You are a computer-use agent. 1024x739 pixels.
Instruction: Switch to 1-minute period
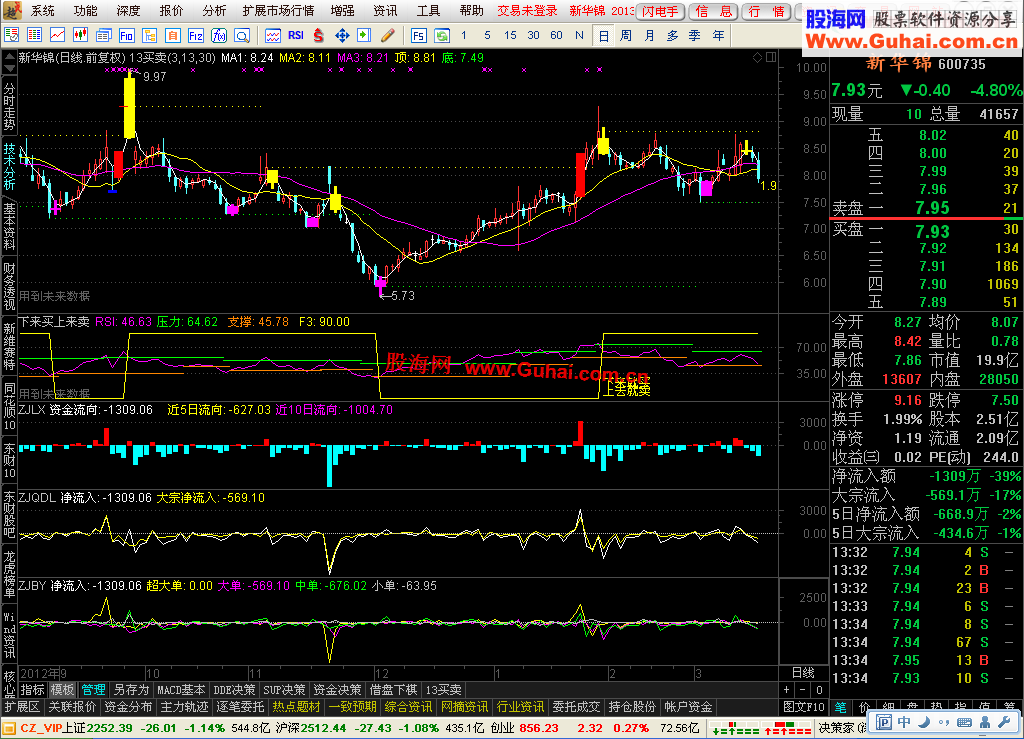coord(464,35)
